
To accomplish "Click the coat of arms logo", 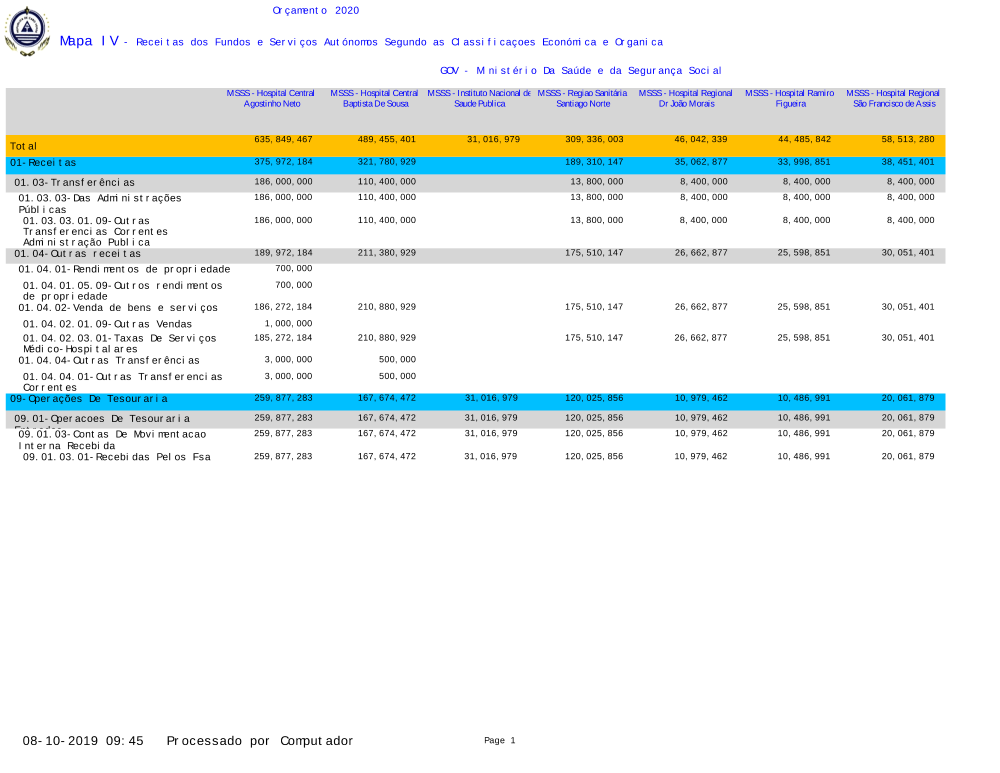I will [x=27, y=31].
